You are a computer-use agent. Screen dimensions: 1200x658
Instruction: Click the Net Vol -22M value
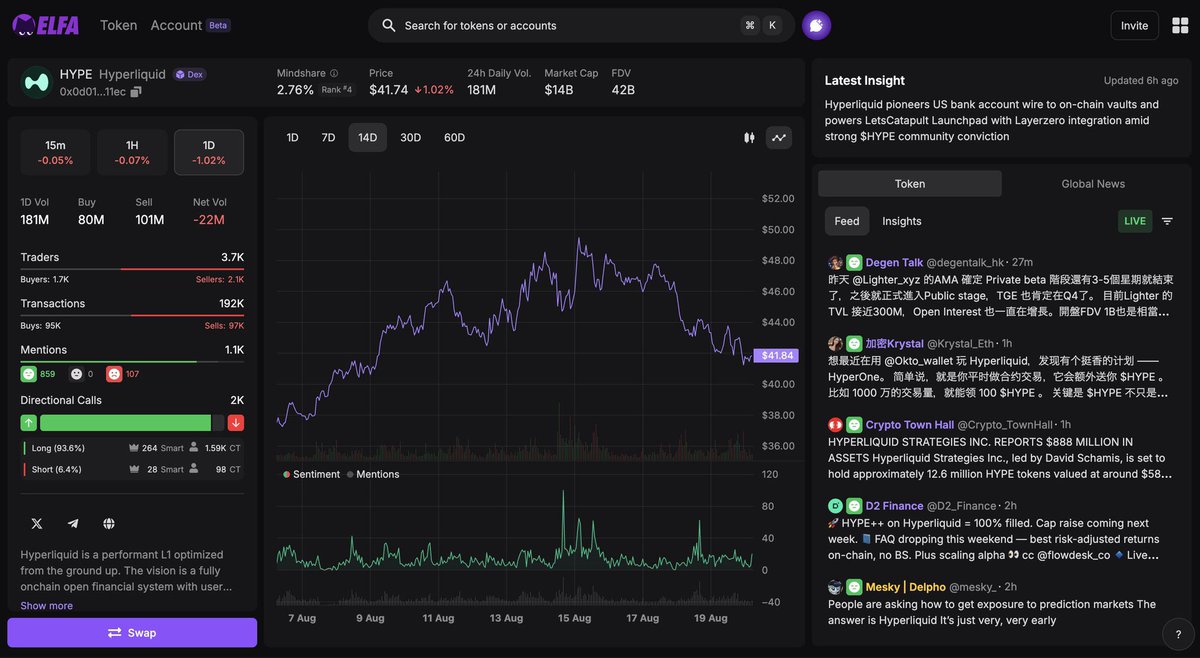pyautogui.click(x=209, y=220)
